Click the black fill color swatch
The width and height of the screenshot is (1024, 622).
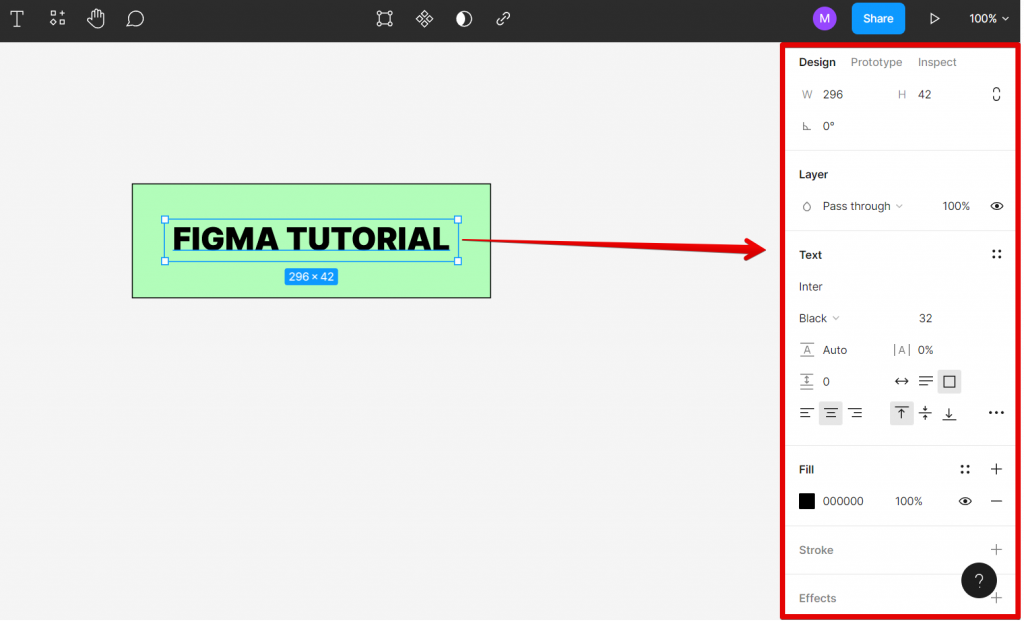[807, 501]
